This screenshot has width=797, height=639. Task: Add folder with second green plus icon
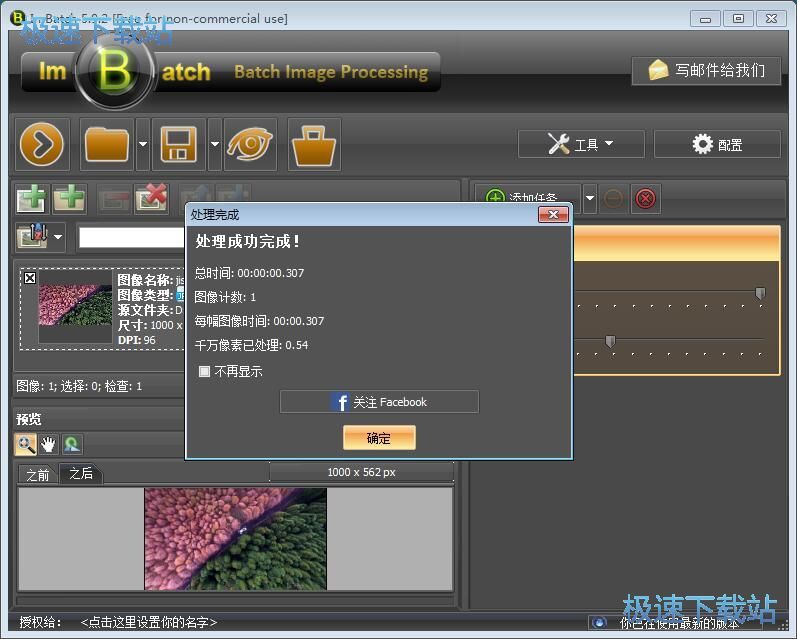70,198
